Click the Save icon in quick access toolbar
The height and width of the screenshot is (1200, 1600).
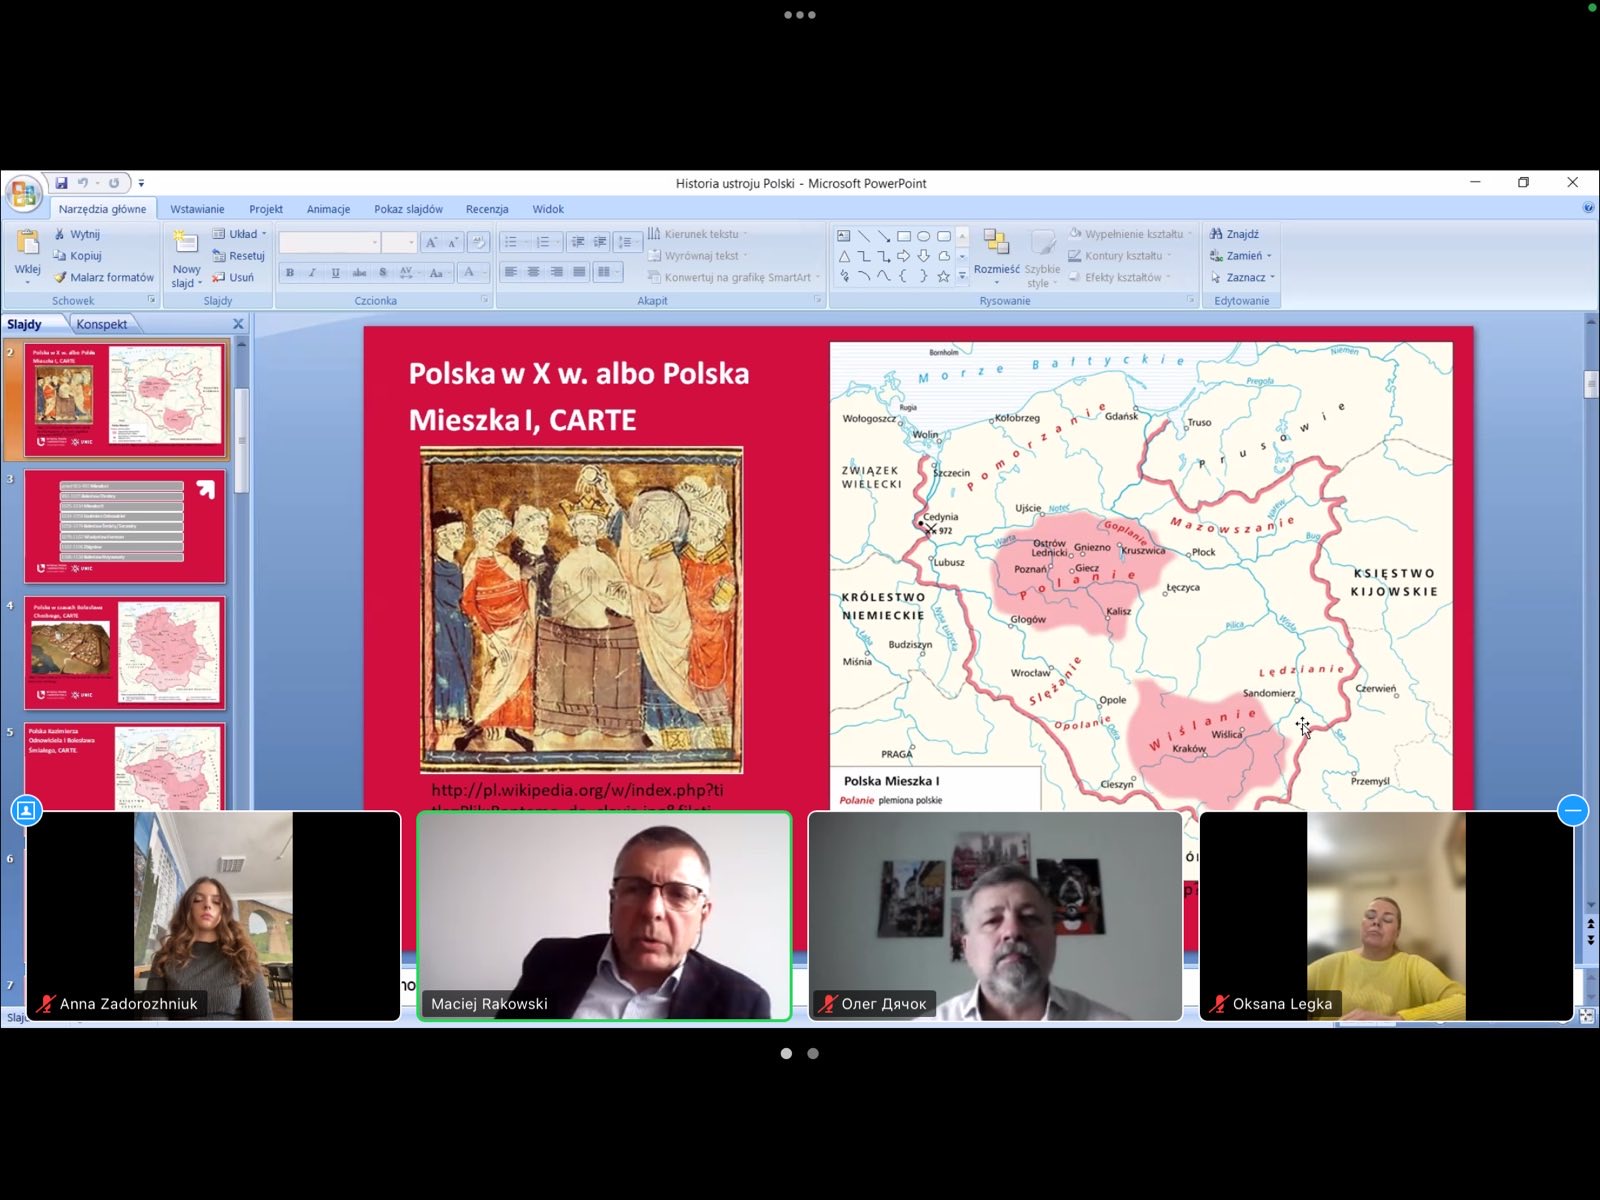62,183
